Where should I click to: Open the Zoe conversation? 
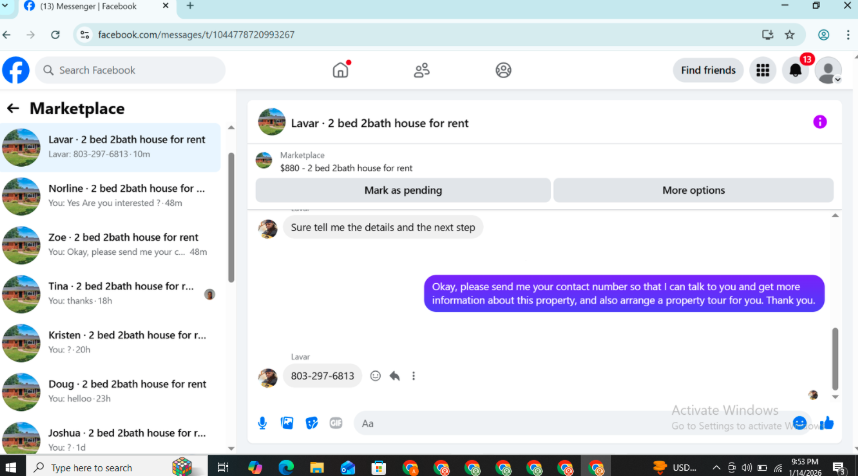pos(111,245)
